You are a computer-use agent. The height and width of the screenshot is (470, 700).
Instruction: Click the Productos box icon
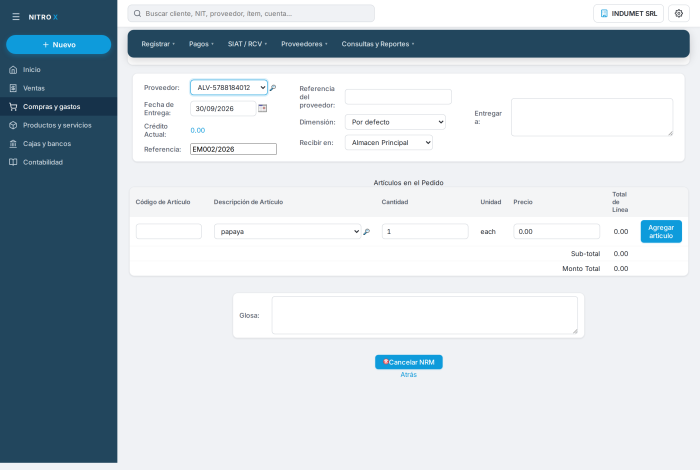[13, 125]
